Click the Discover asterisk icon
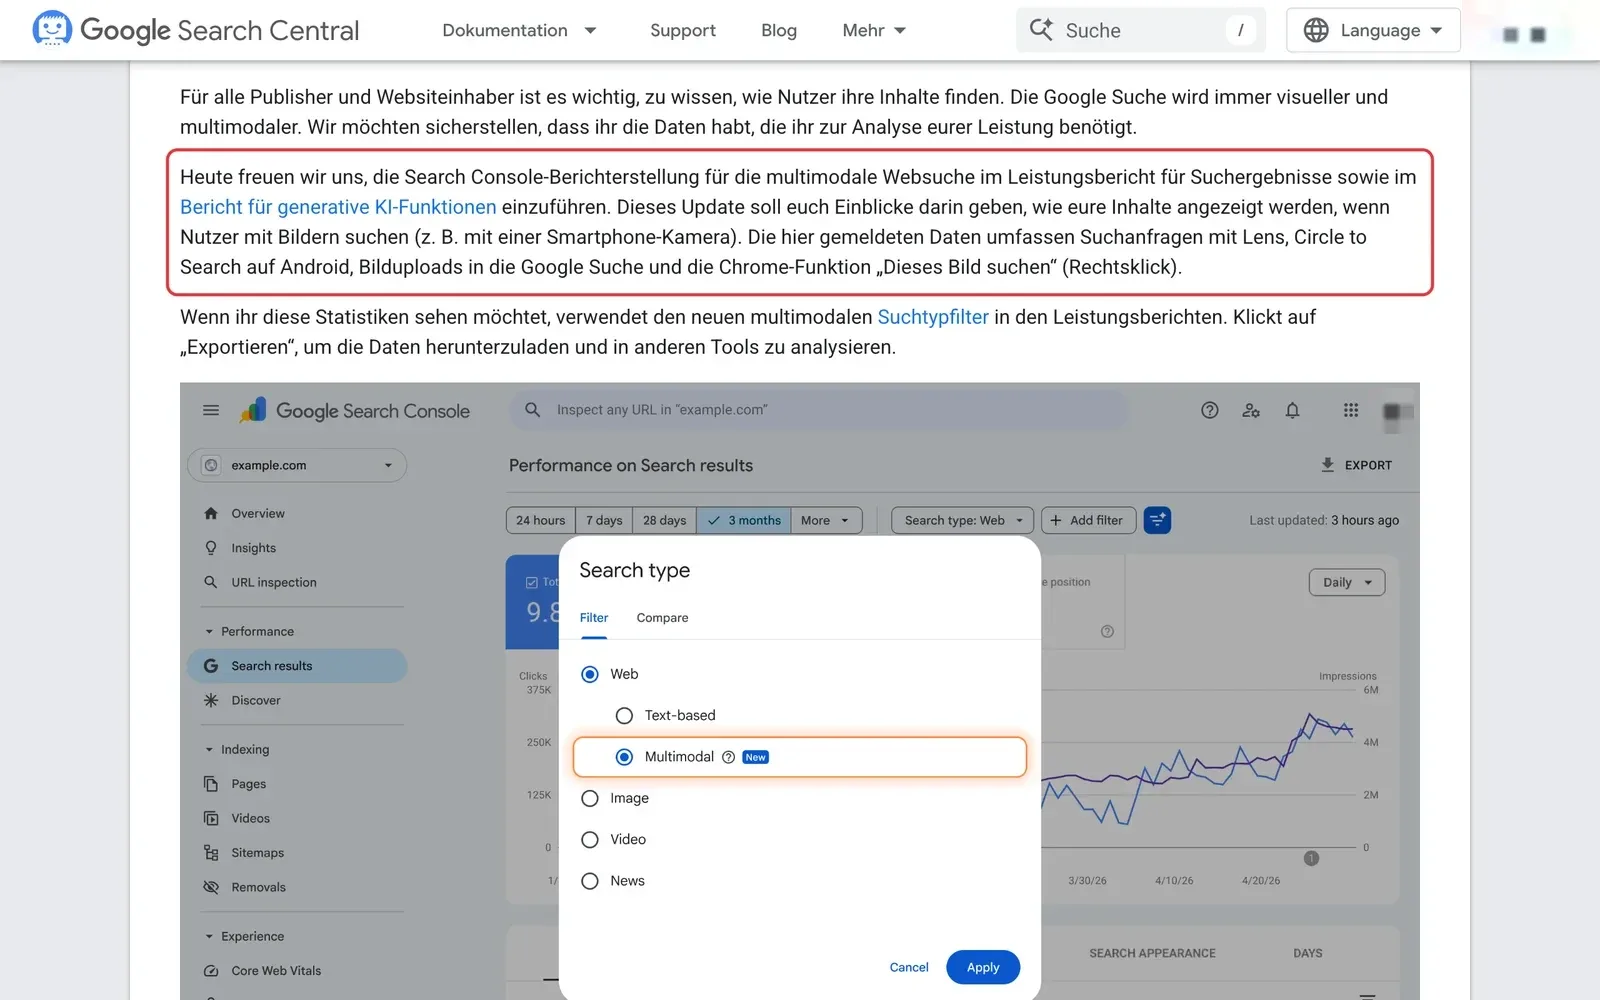1600x1000 pixels. click(x=211, y=700)
